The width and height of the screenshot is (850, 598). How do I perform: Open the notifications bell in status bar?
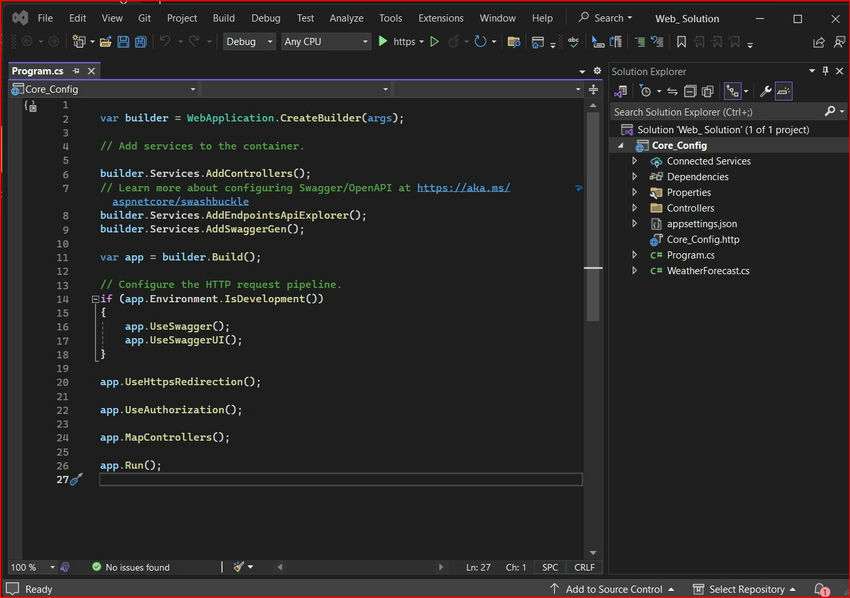point(820,589)
